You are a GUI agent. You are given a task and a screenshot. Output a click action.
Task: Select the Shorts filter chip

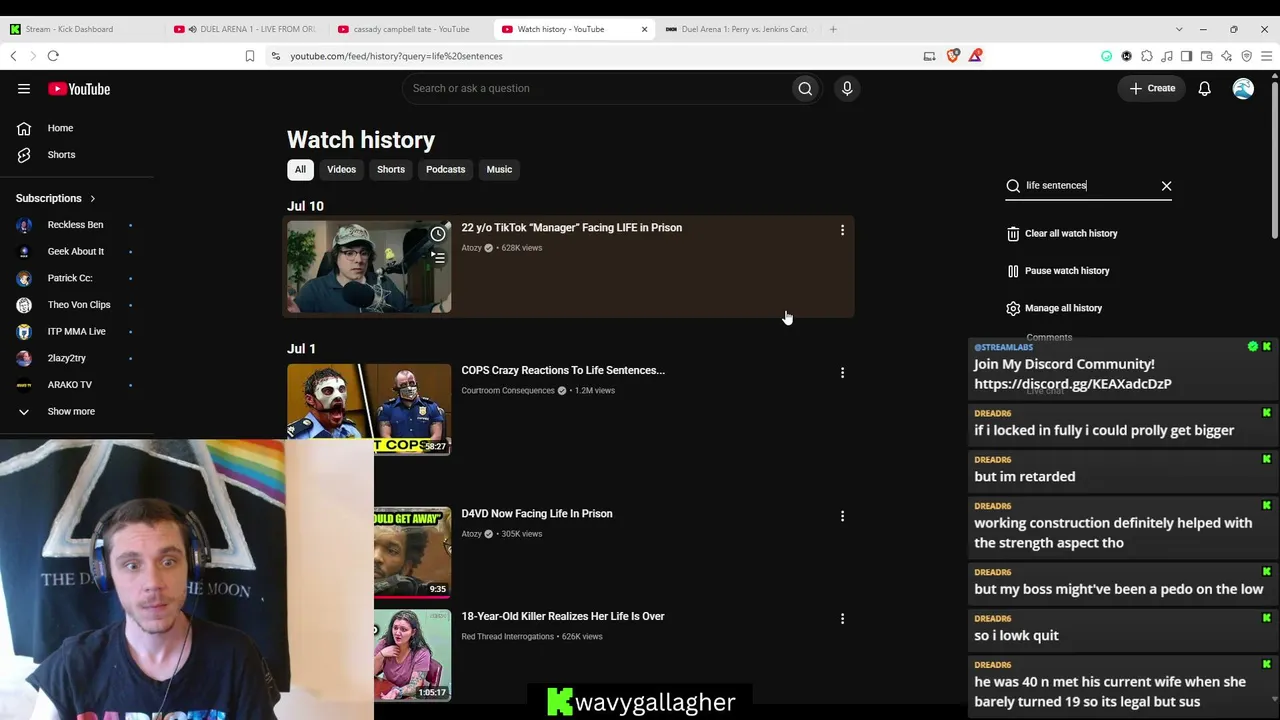tap(391, 170)
